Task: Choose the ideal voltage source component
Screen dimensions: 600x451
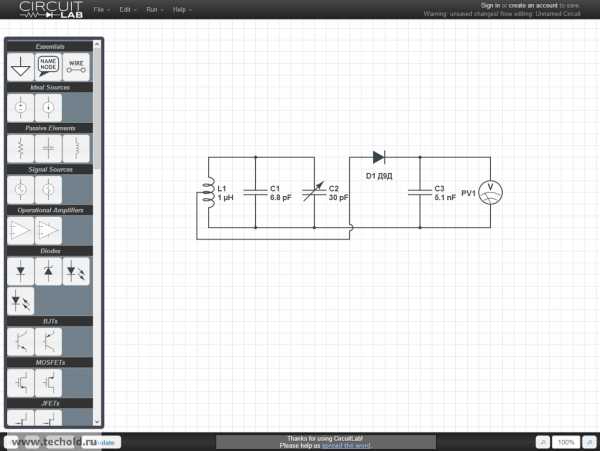Action: [x=21, y=108]
